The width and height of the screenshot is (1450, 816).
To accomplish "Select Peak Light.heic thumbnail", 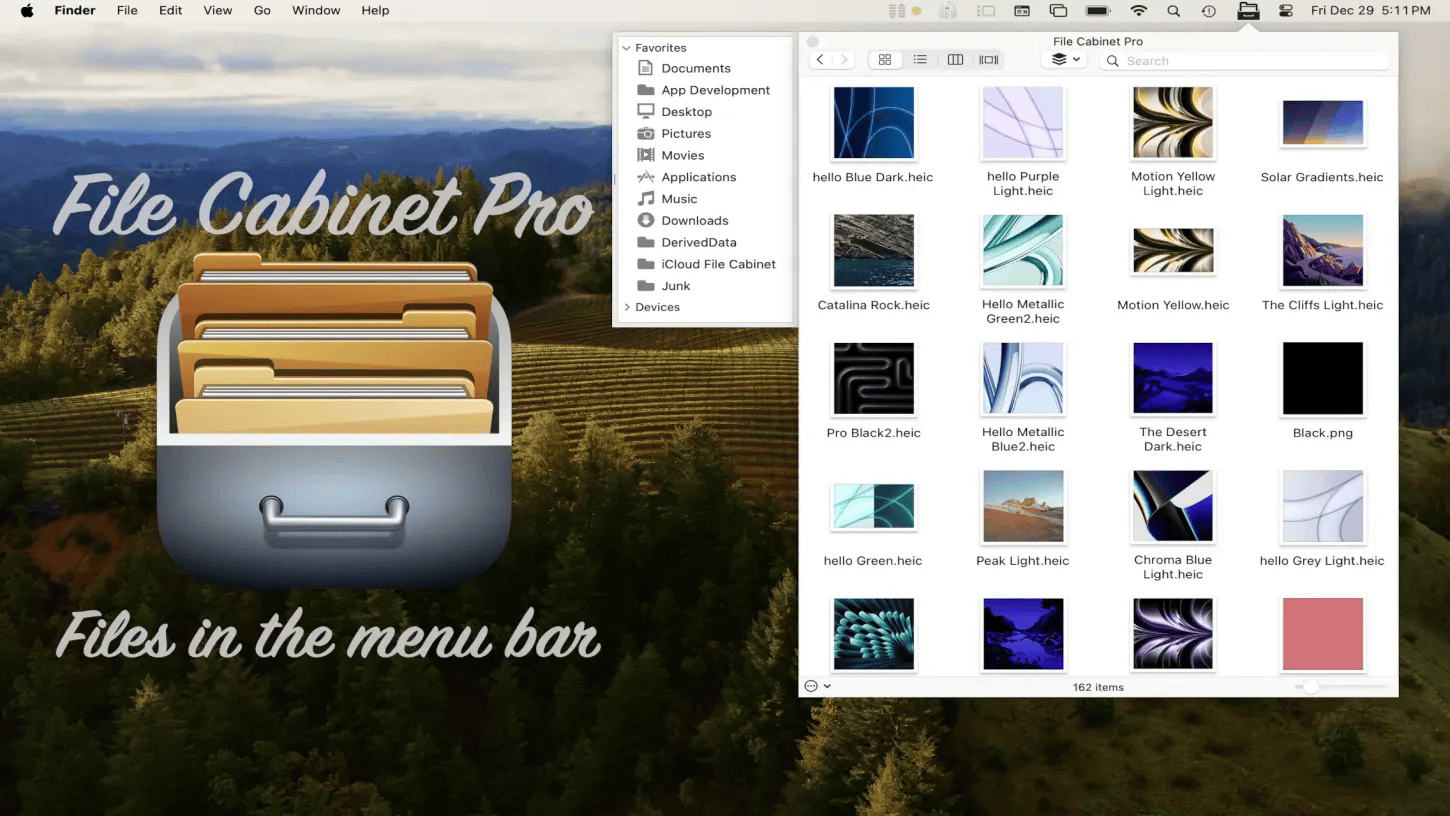I will click(x=1023, y=507).
